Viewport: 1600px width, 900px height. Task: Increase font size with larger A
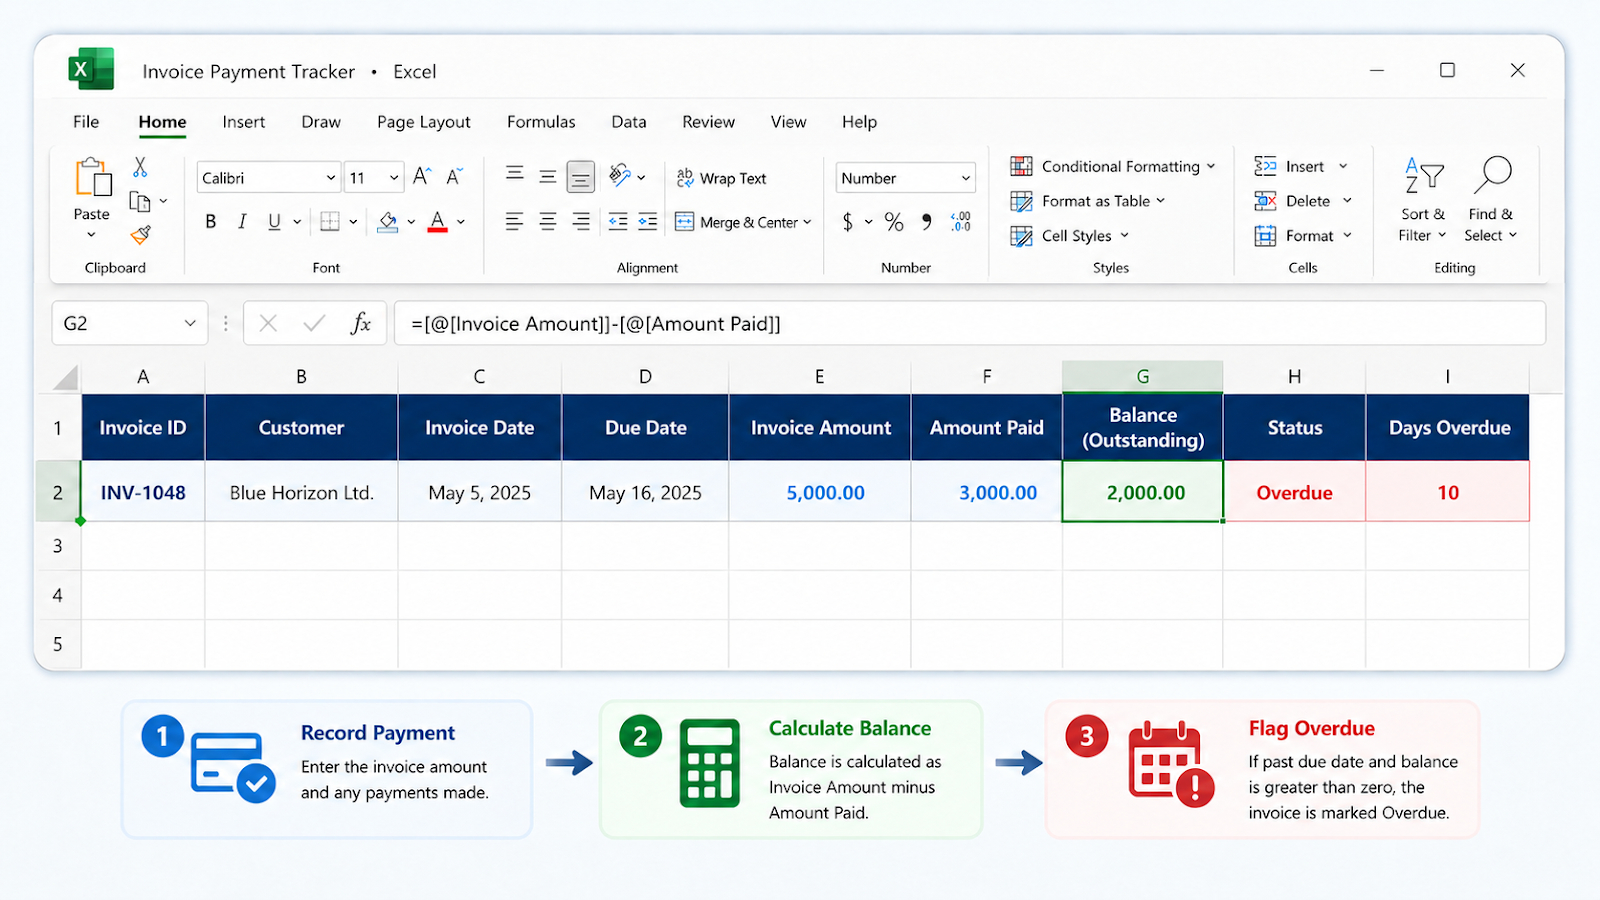tap(422, 177)
